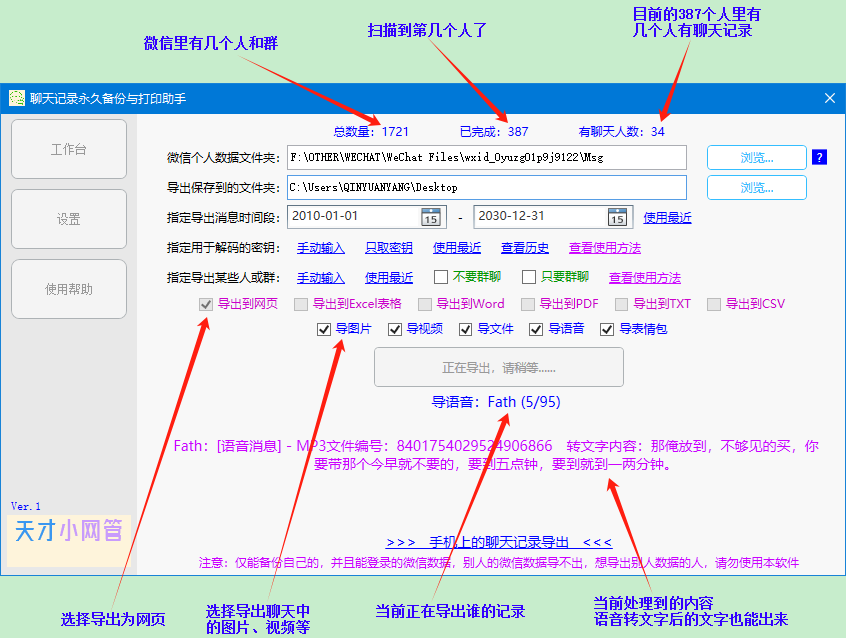
Task: Enable the 只要群聊 checkbox
Action: [529, 278]
